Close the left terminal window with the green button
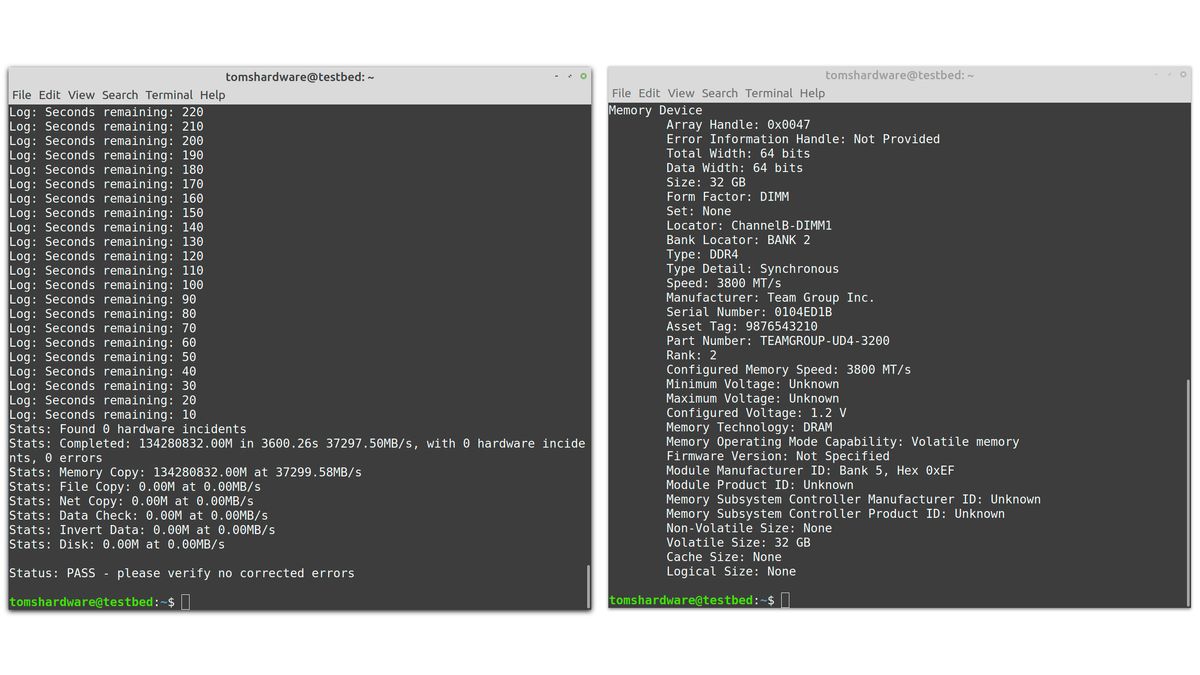 584,76
